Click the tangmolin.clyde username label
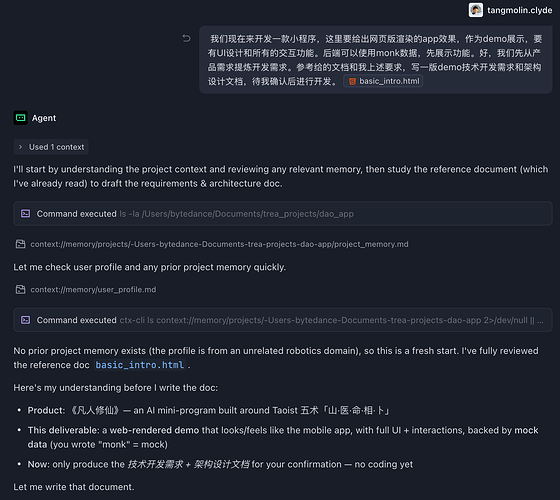Image resolution: width=560 pixels, height=500 pixels. coord(520,10)
